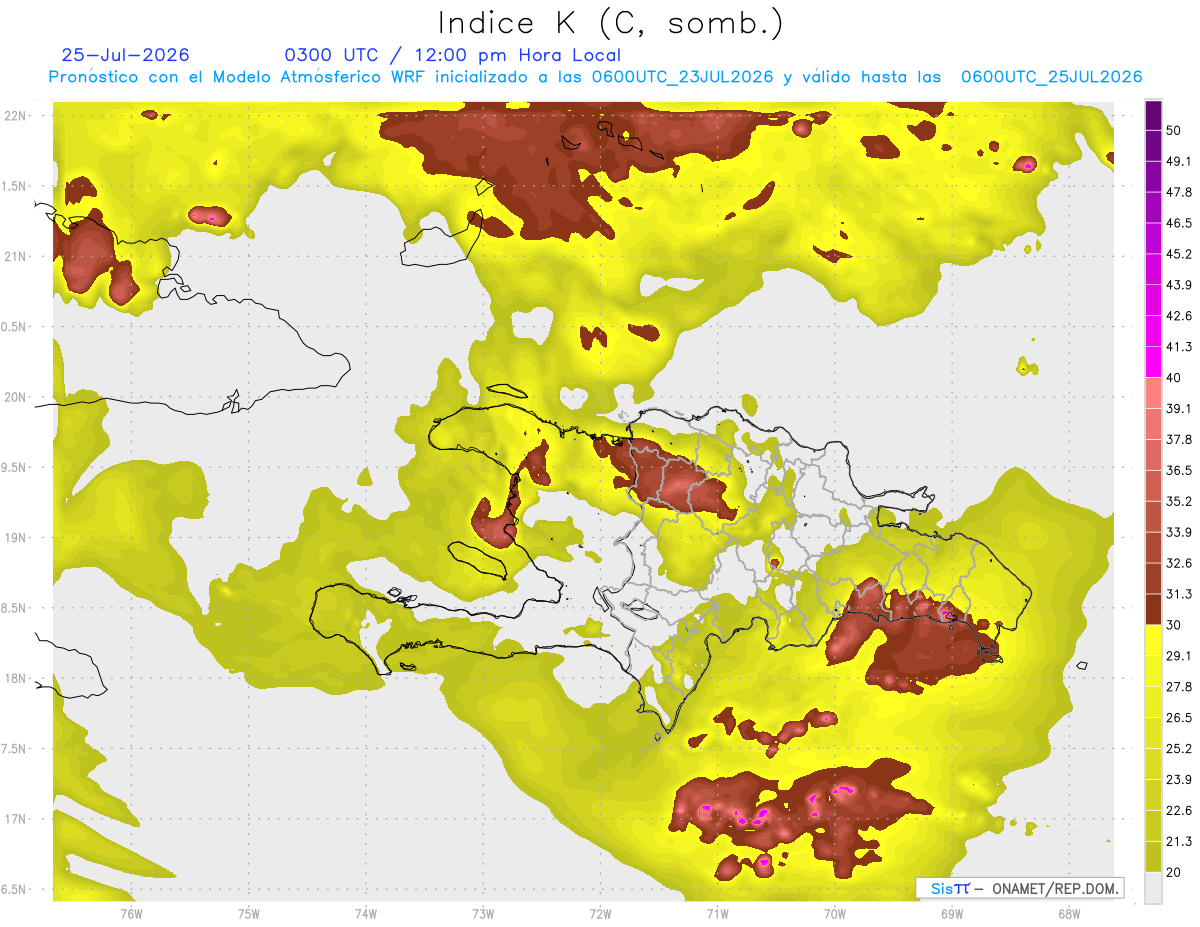
Task: Click the title 'Indice K (C, somb.)'
Action: pyautogui.click(x=611, y=24)
